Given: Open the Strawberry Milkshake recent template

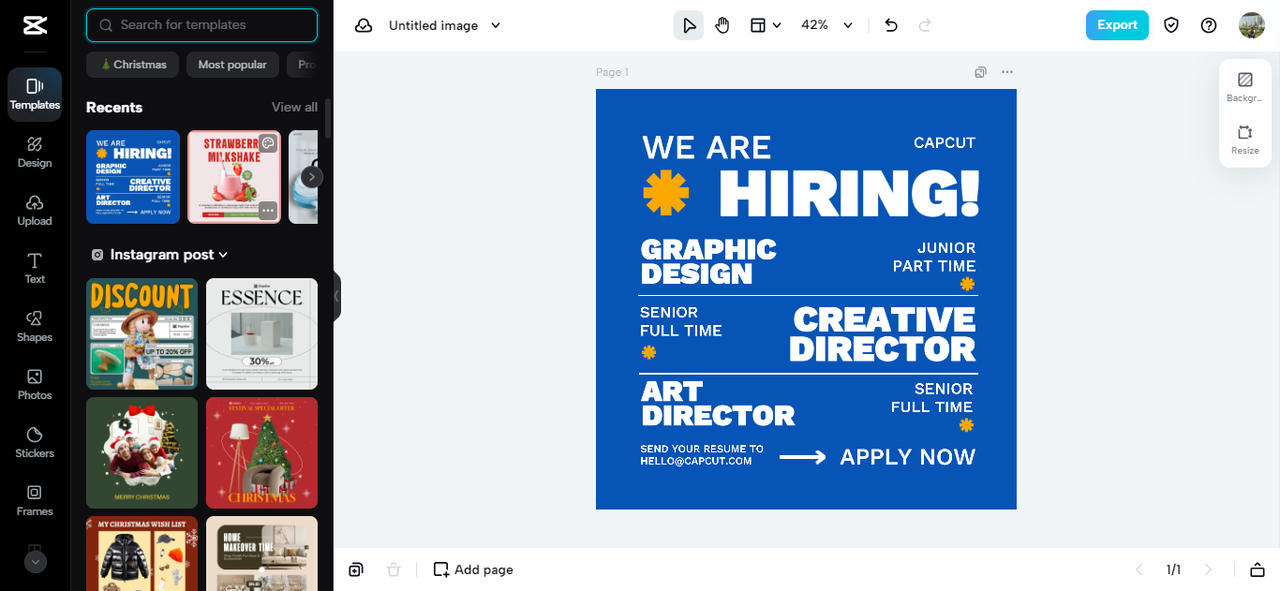Looking at the screenshot, I should click(x=234, y=177).
